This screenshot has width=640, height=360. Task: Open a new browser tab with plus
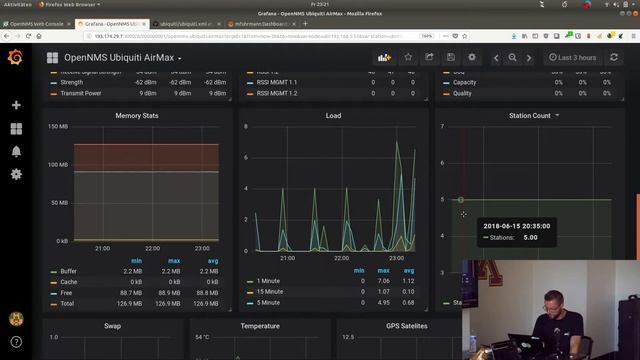pos(305,24)
